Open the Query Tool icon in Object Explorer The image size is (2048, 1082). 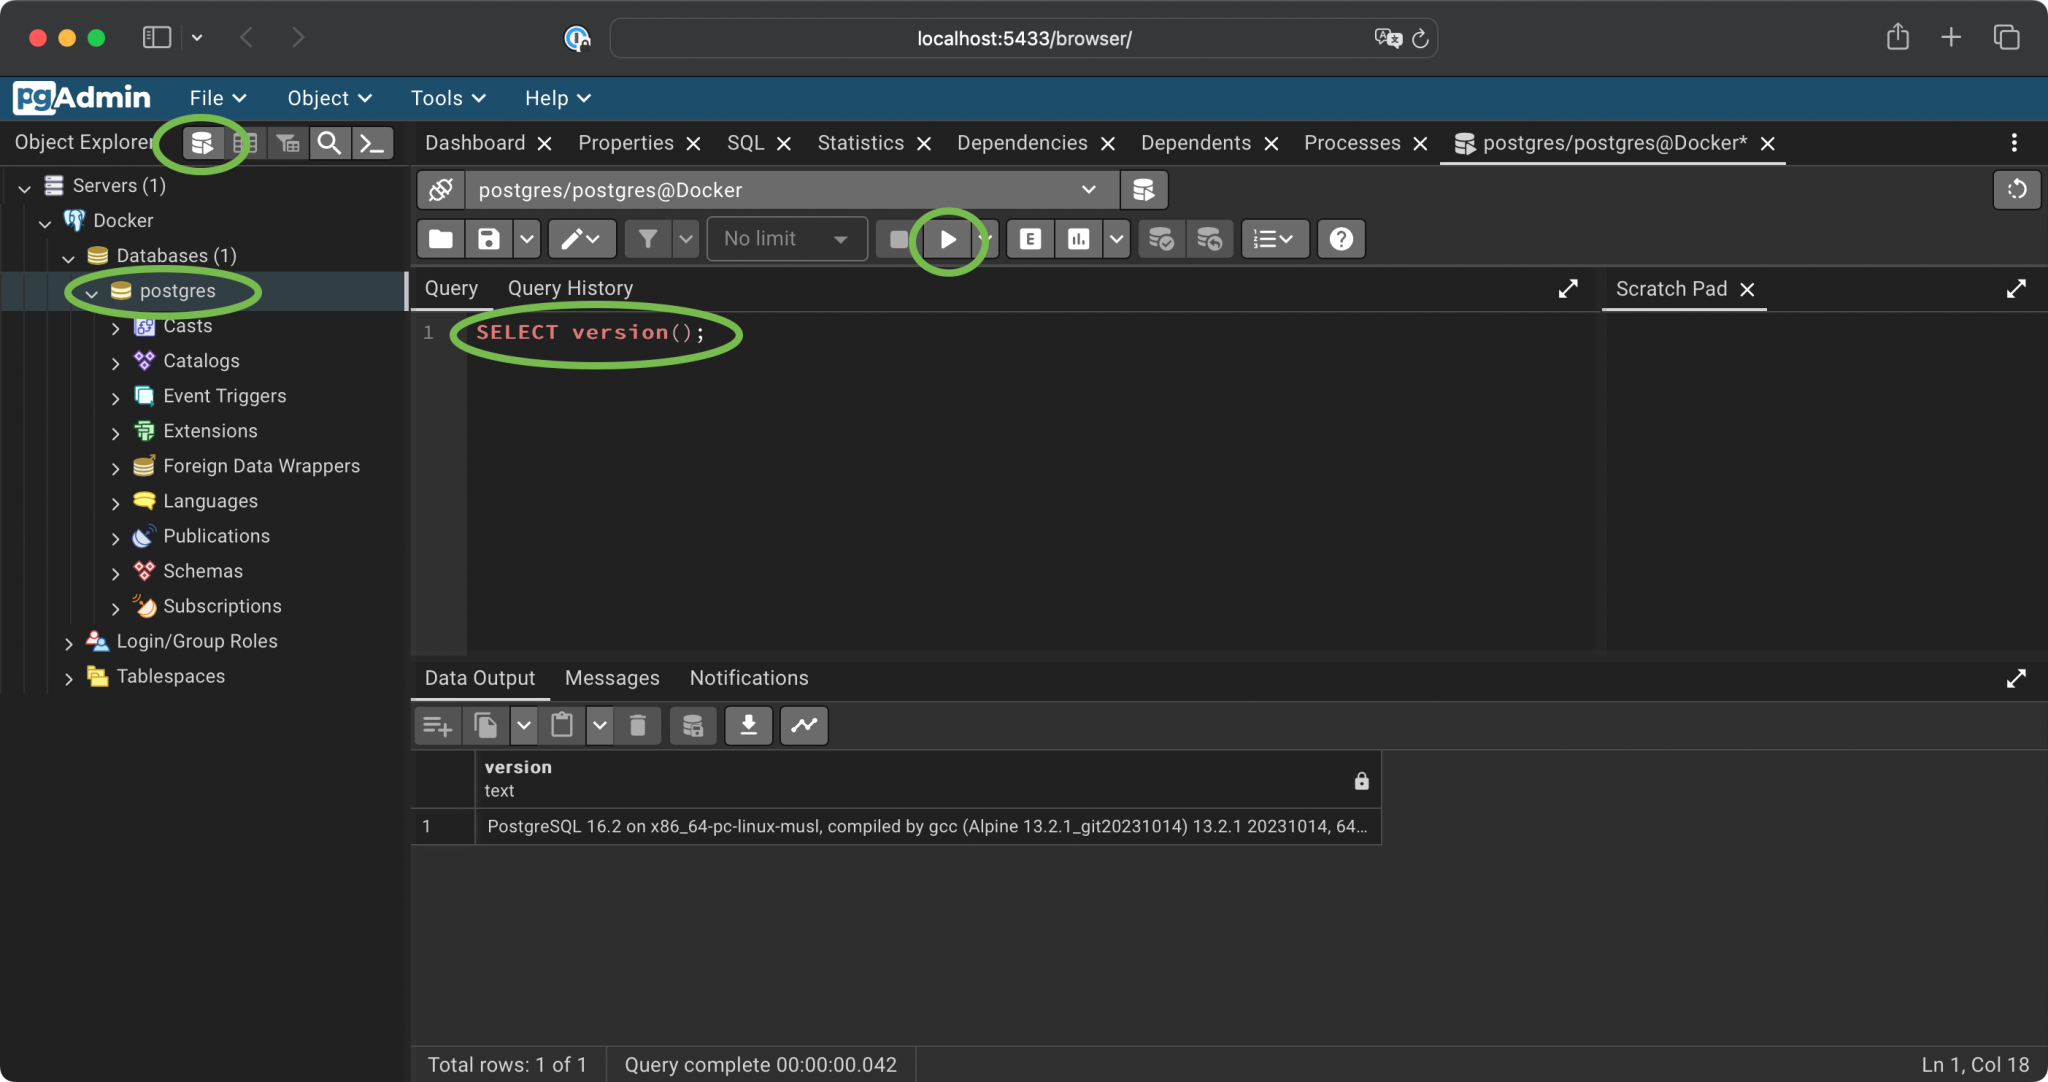(x=202, y=143)
